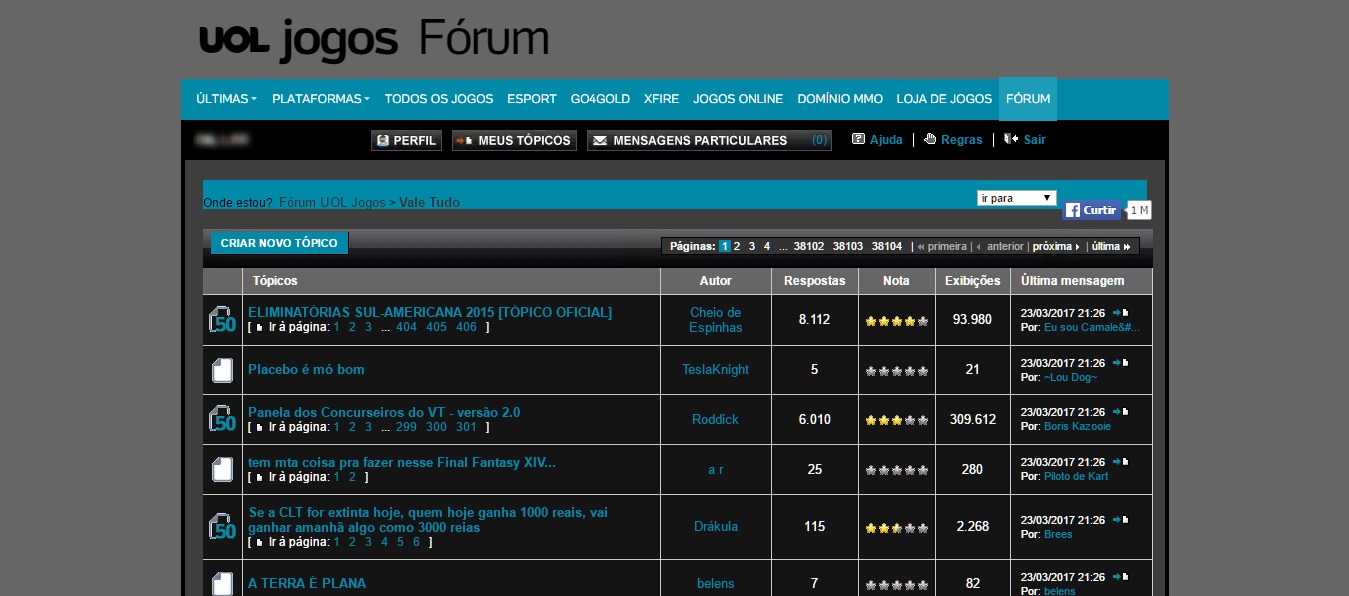Open the 'ir para' dropdown
This screenshot has width=1349, height=596.
(1017, 198)
